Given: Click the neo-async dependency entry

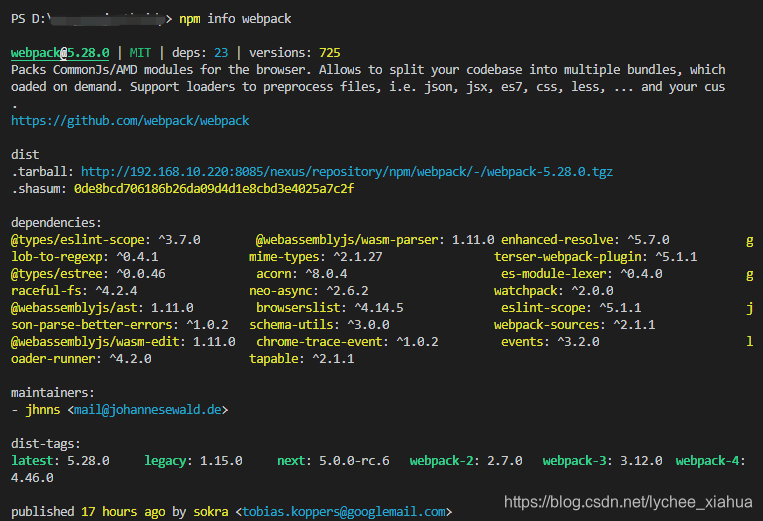Looking at the screenshot, I should pos(309,291).
